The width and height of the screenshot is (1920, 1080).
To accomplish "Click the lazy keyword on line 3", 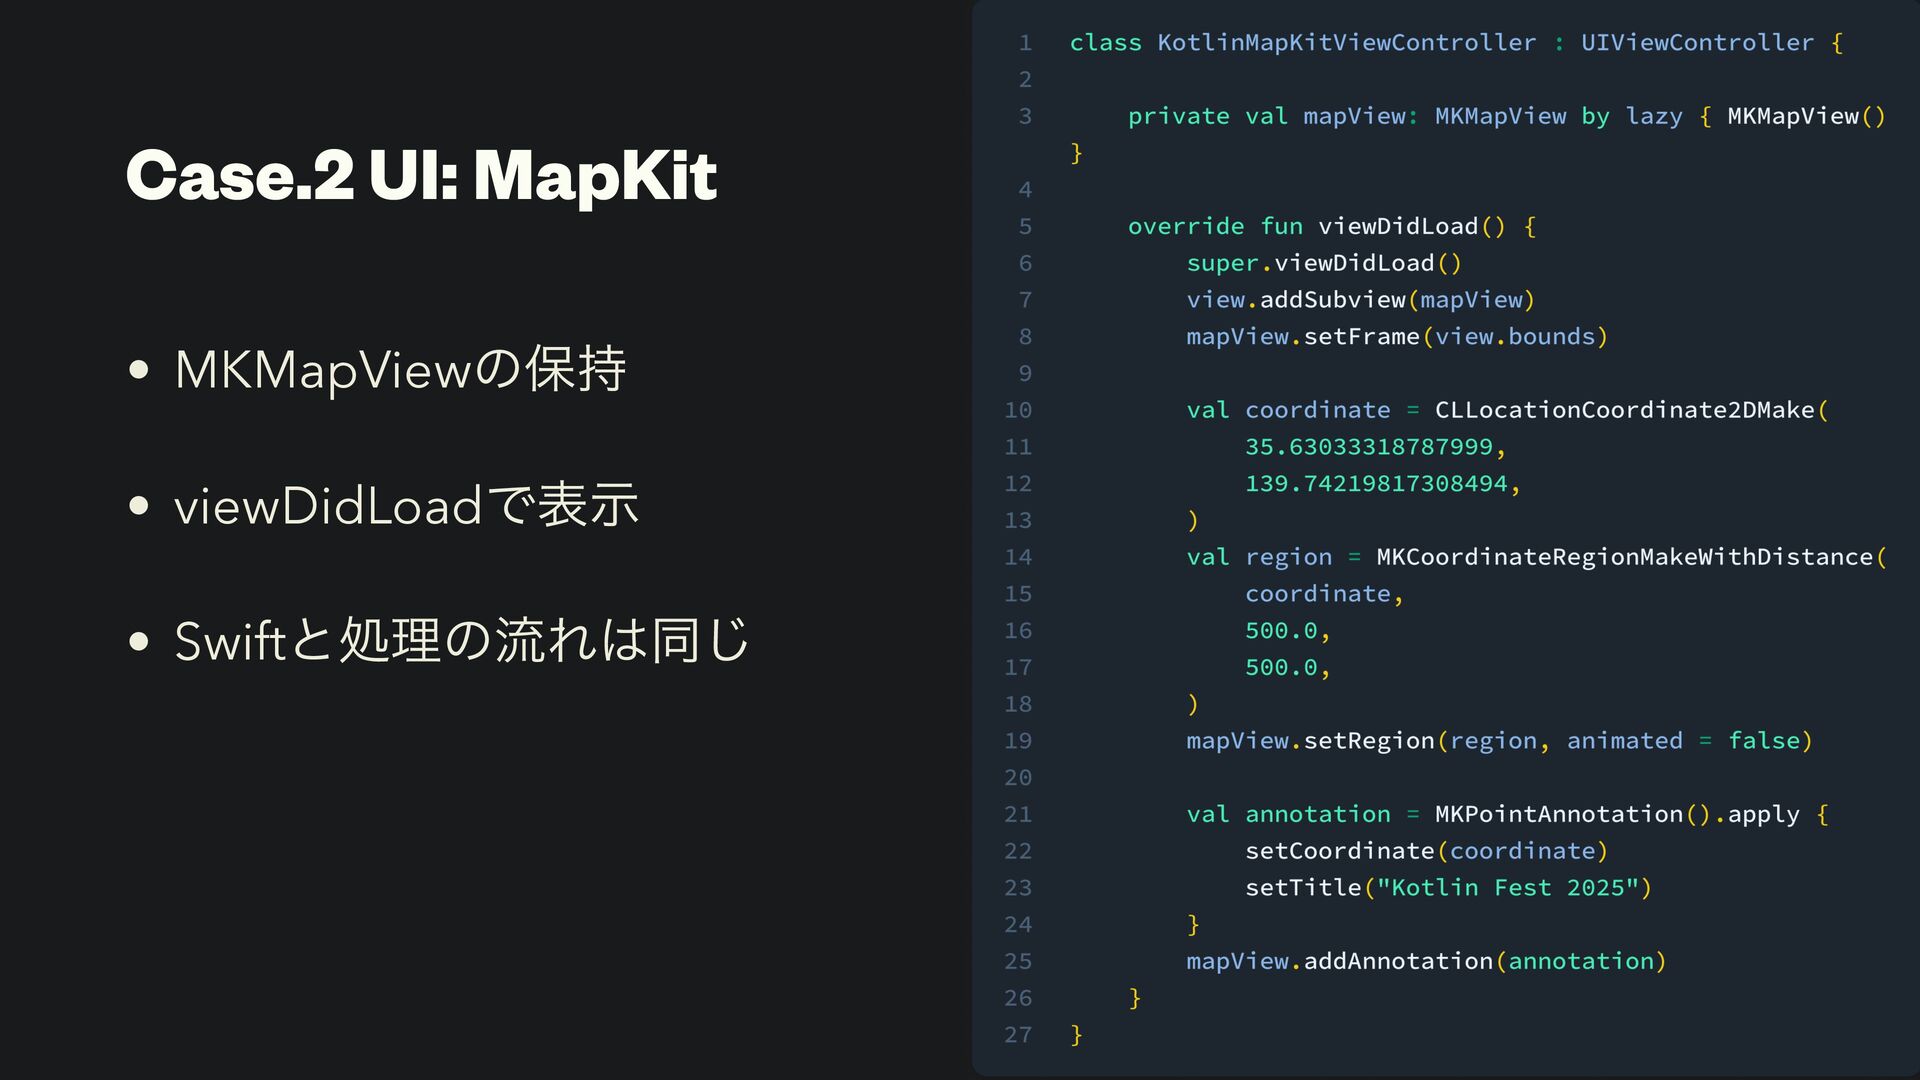I will (1654, 117).
